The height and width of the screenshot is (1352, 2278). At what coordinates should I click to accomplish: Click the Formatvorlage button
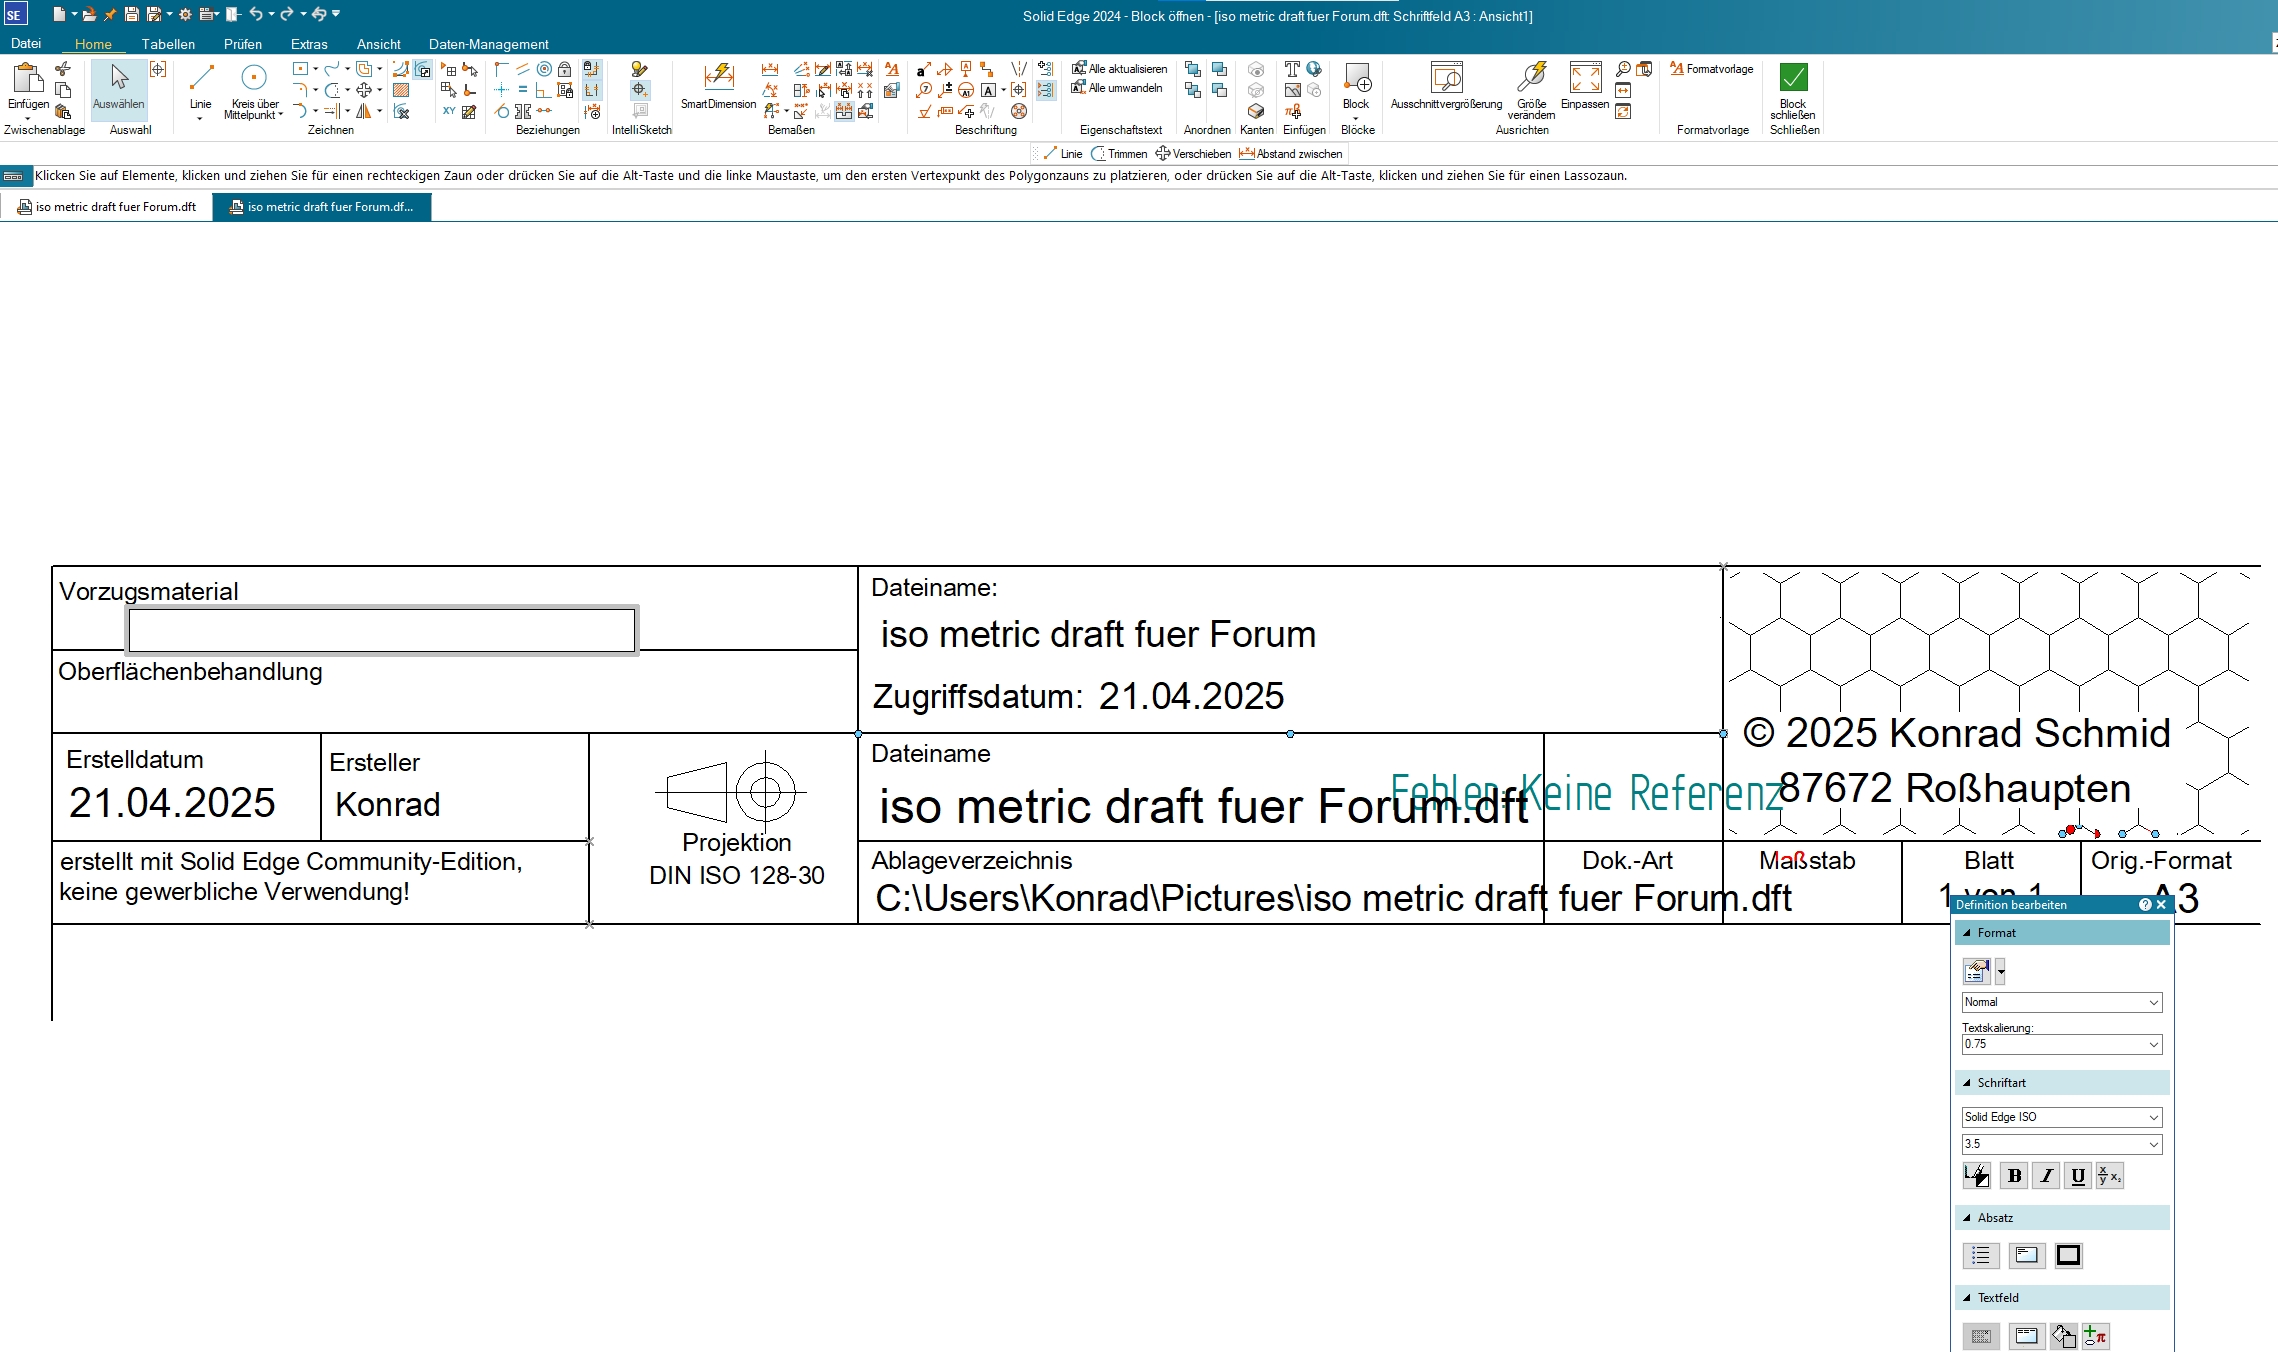point(1711,69)
